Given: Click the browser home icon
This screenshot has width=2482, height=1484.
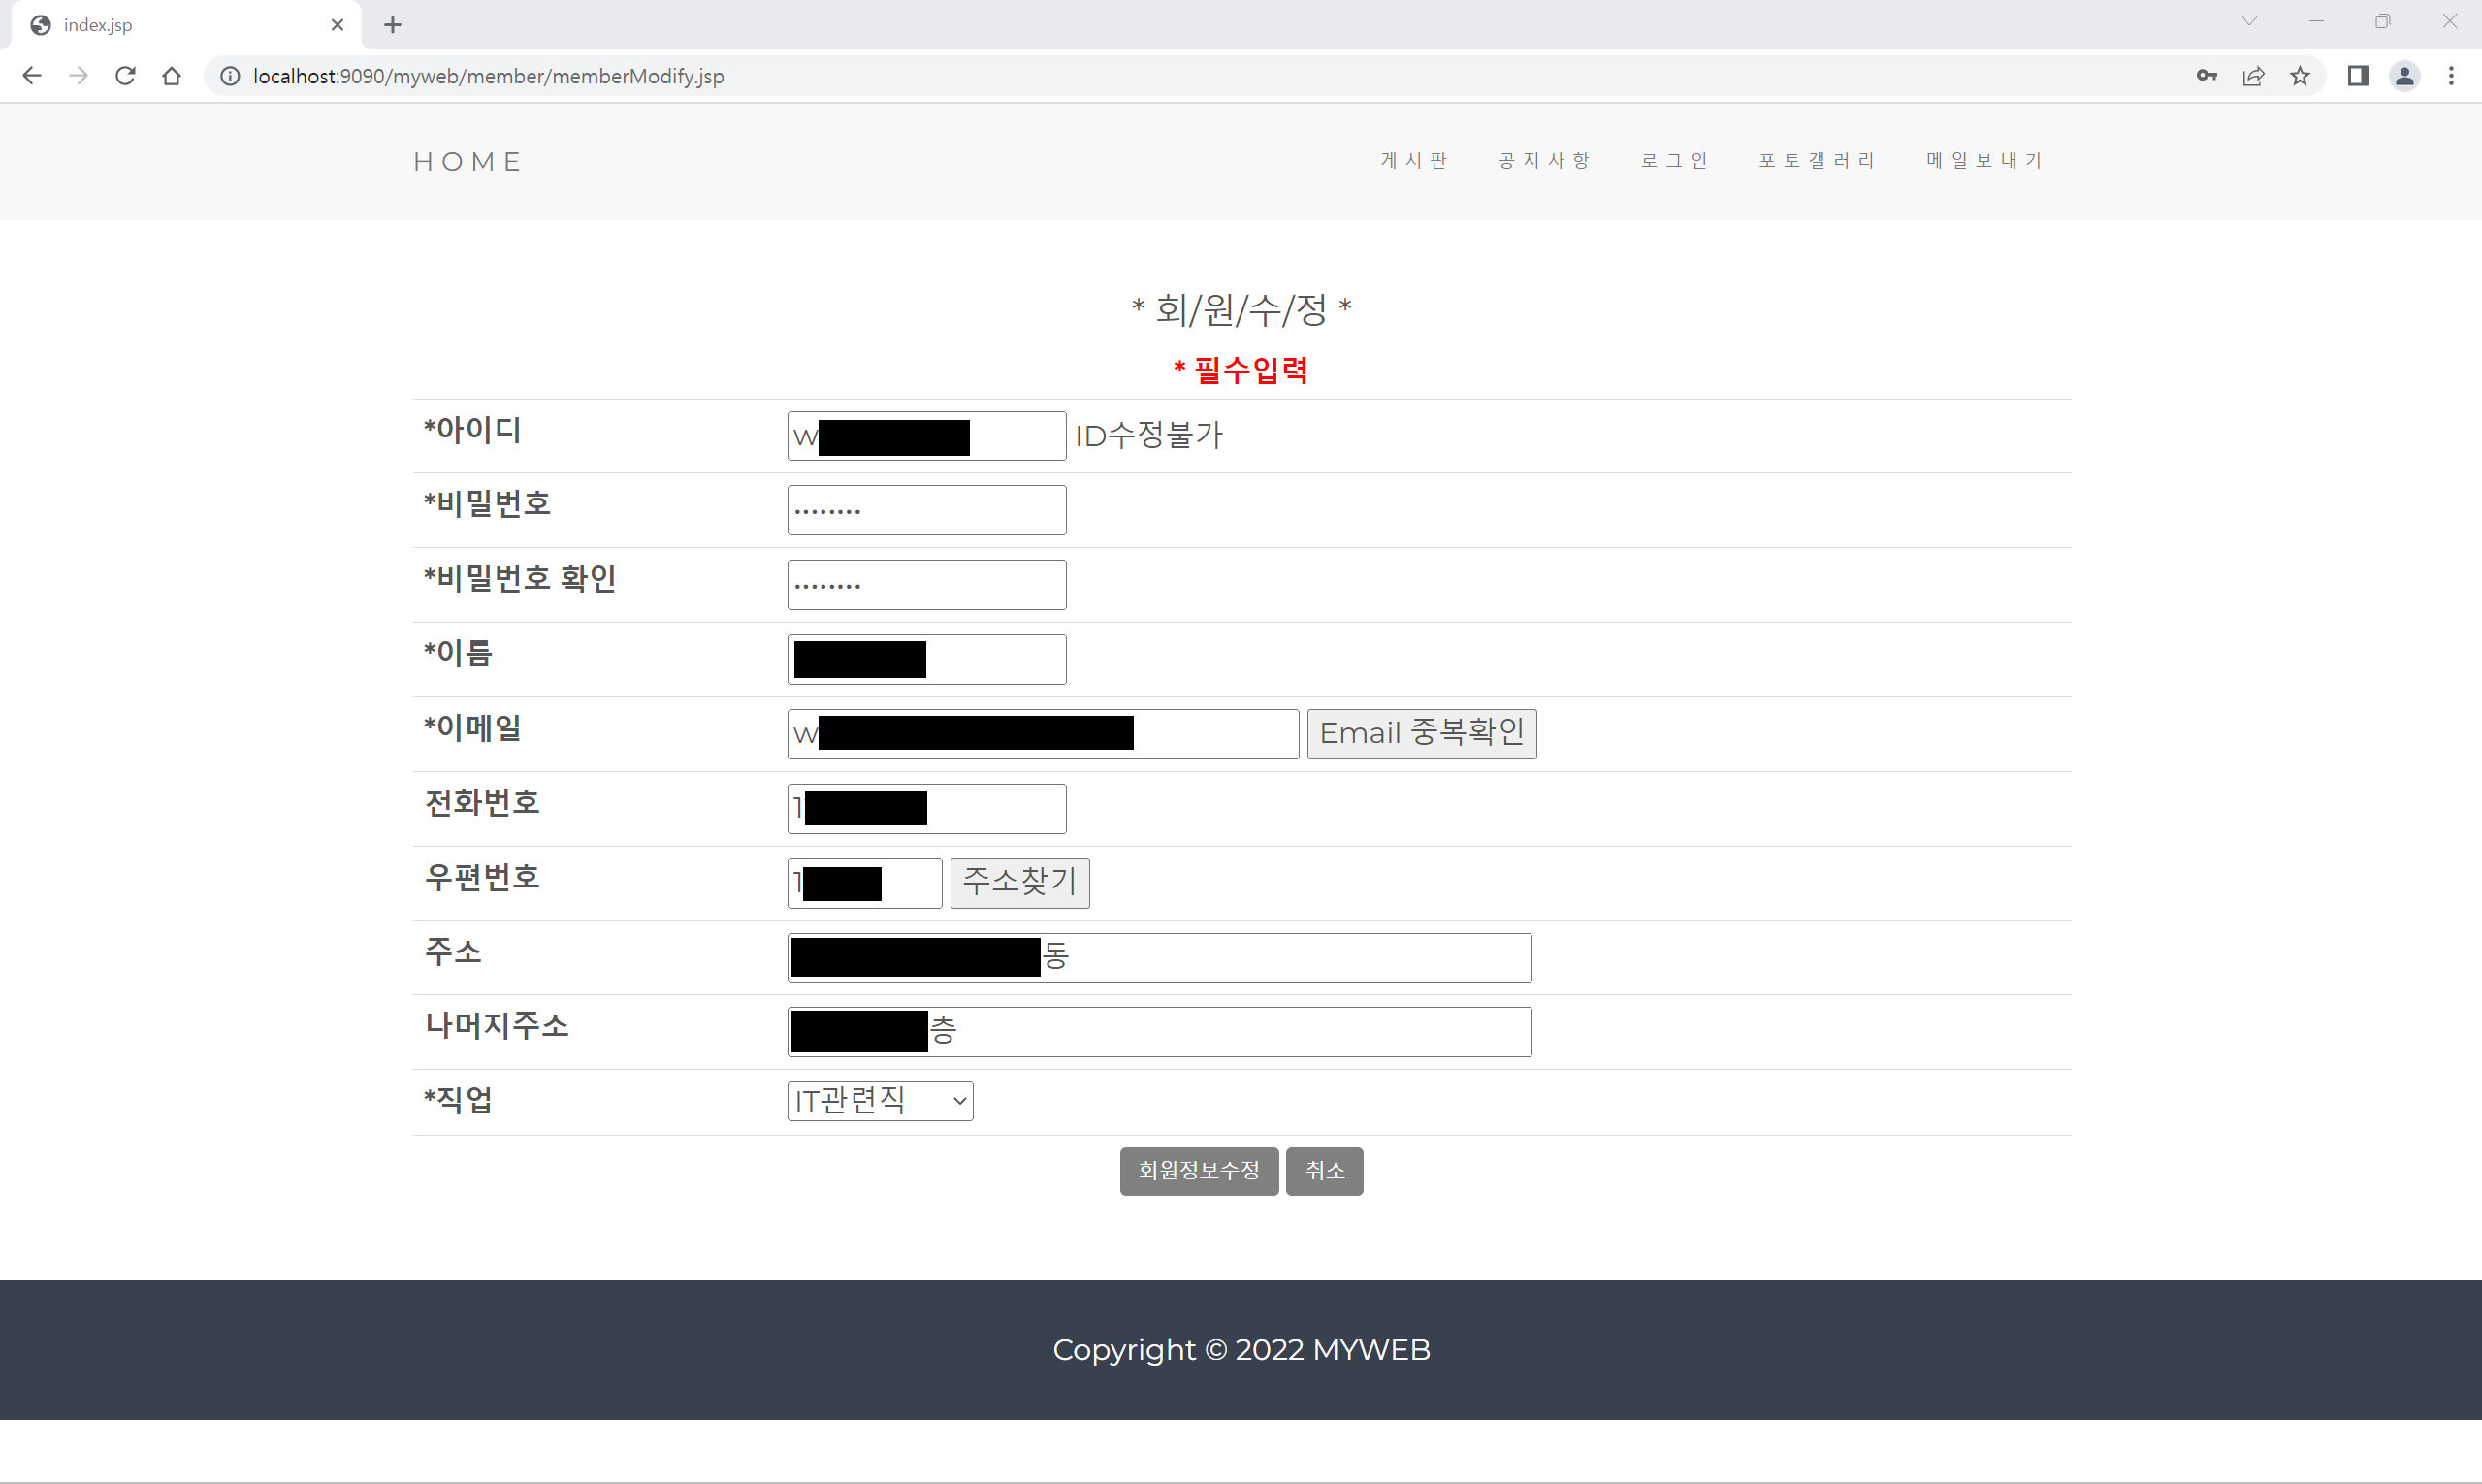Looking at the screenshot, I should [172, 76].
